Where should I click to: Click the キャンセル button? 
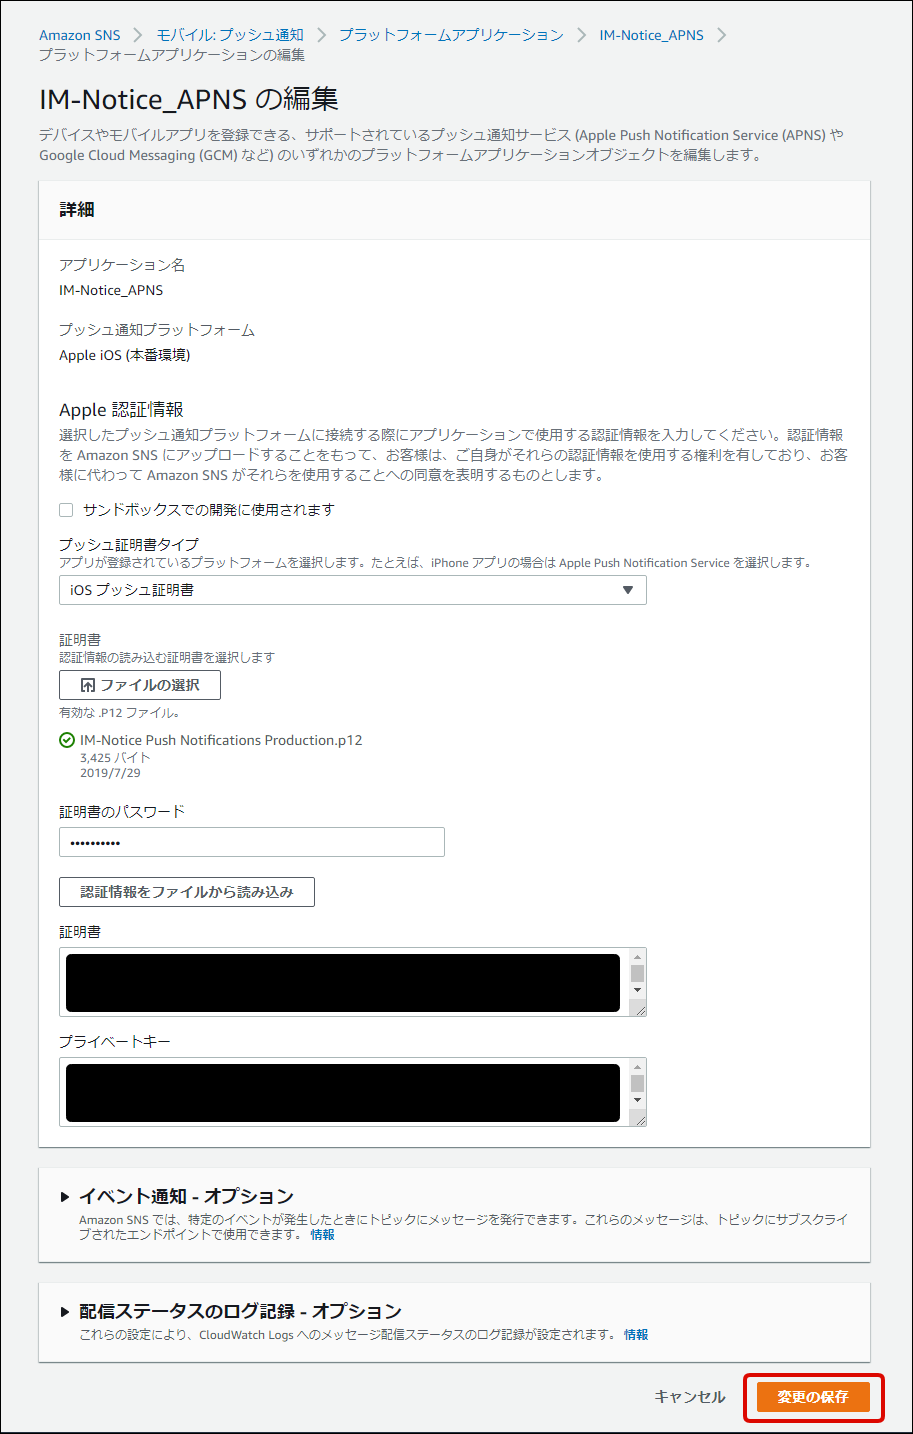coord(690,1397)
